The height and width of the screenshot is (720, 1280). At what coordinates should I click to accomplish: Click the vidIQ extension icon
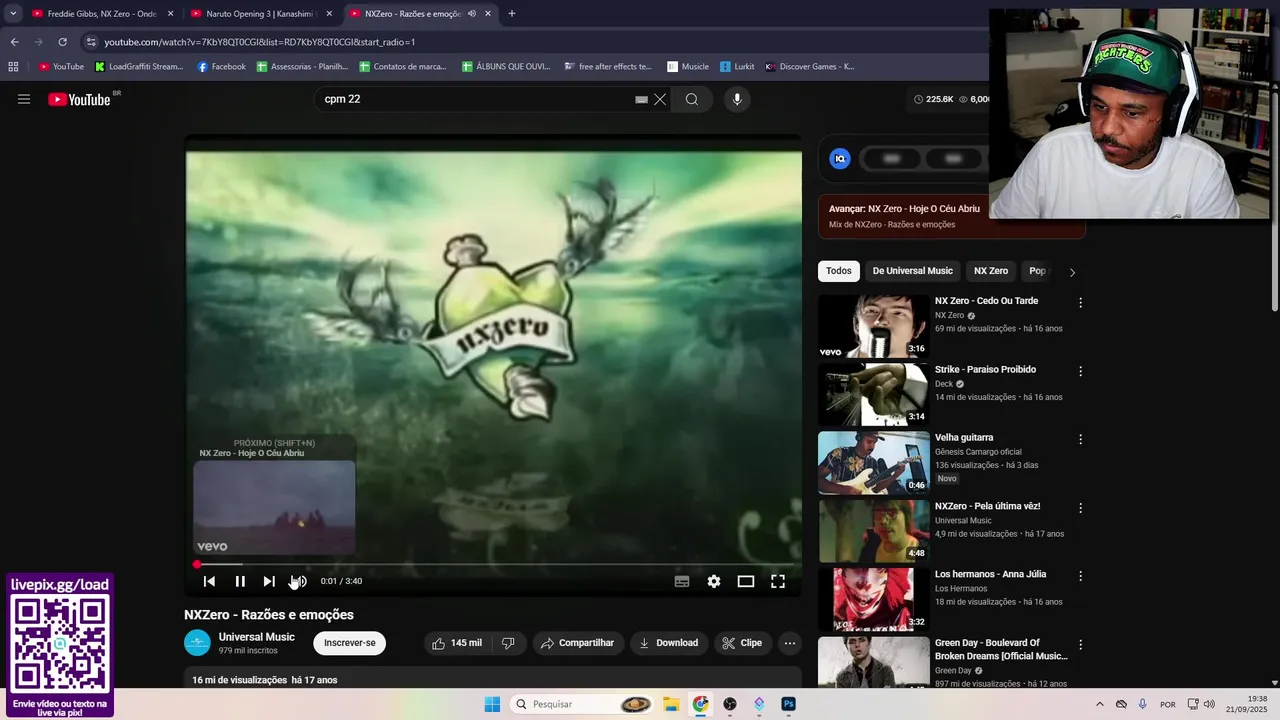(x=840, y=158)
